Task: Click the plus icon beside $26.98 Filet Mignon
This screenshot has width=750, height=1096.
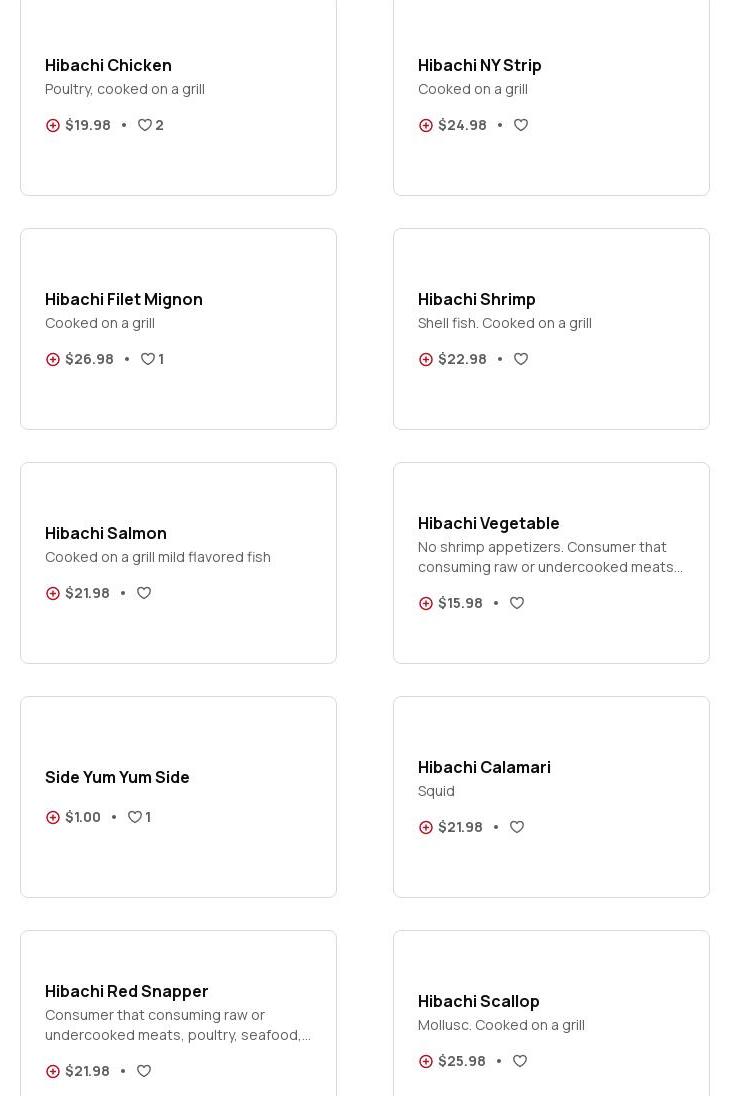Action: 53,359
